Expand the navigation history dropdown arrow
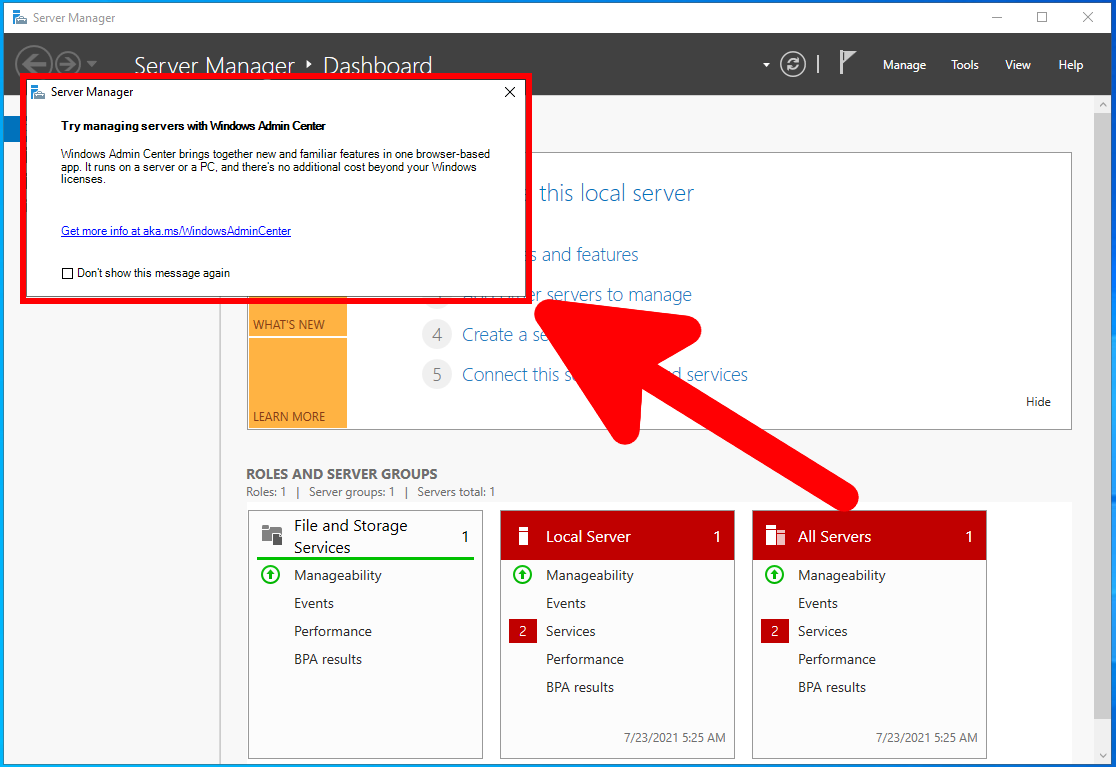This screenshot has width=1116, height=767. 92,64
